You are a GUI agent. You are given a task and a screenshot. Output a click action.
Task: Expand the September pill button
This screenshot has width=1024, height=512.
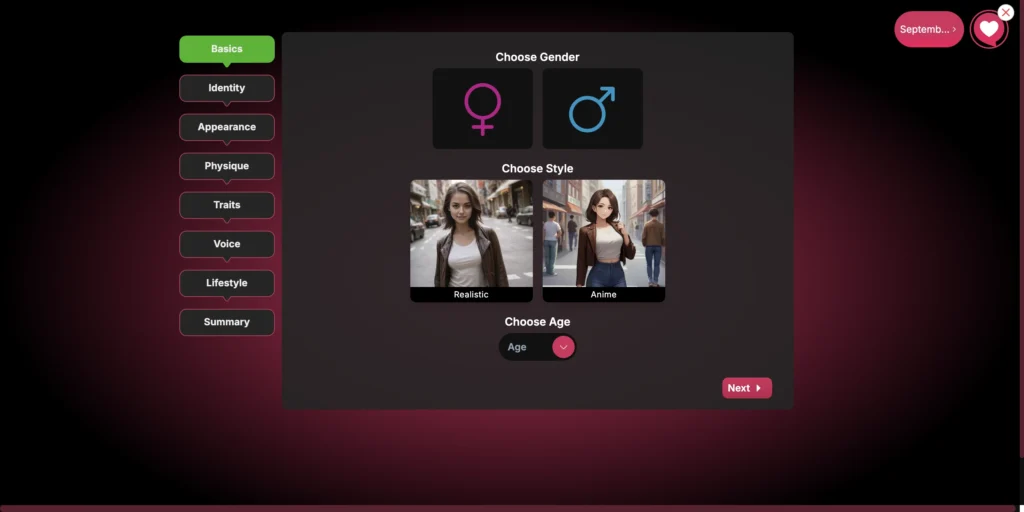pyautogui.click(x=928, y=29)
